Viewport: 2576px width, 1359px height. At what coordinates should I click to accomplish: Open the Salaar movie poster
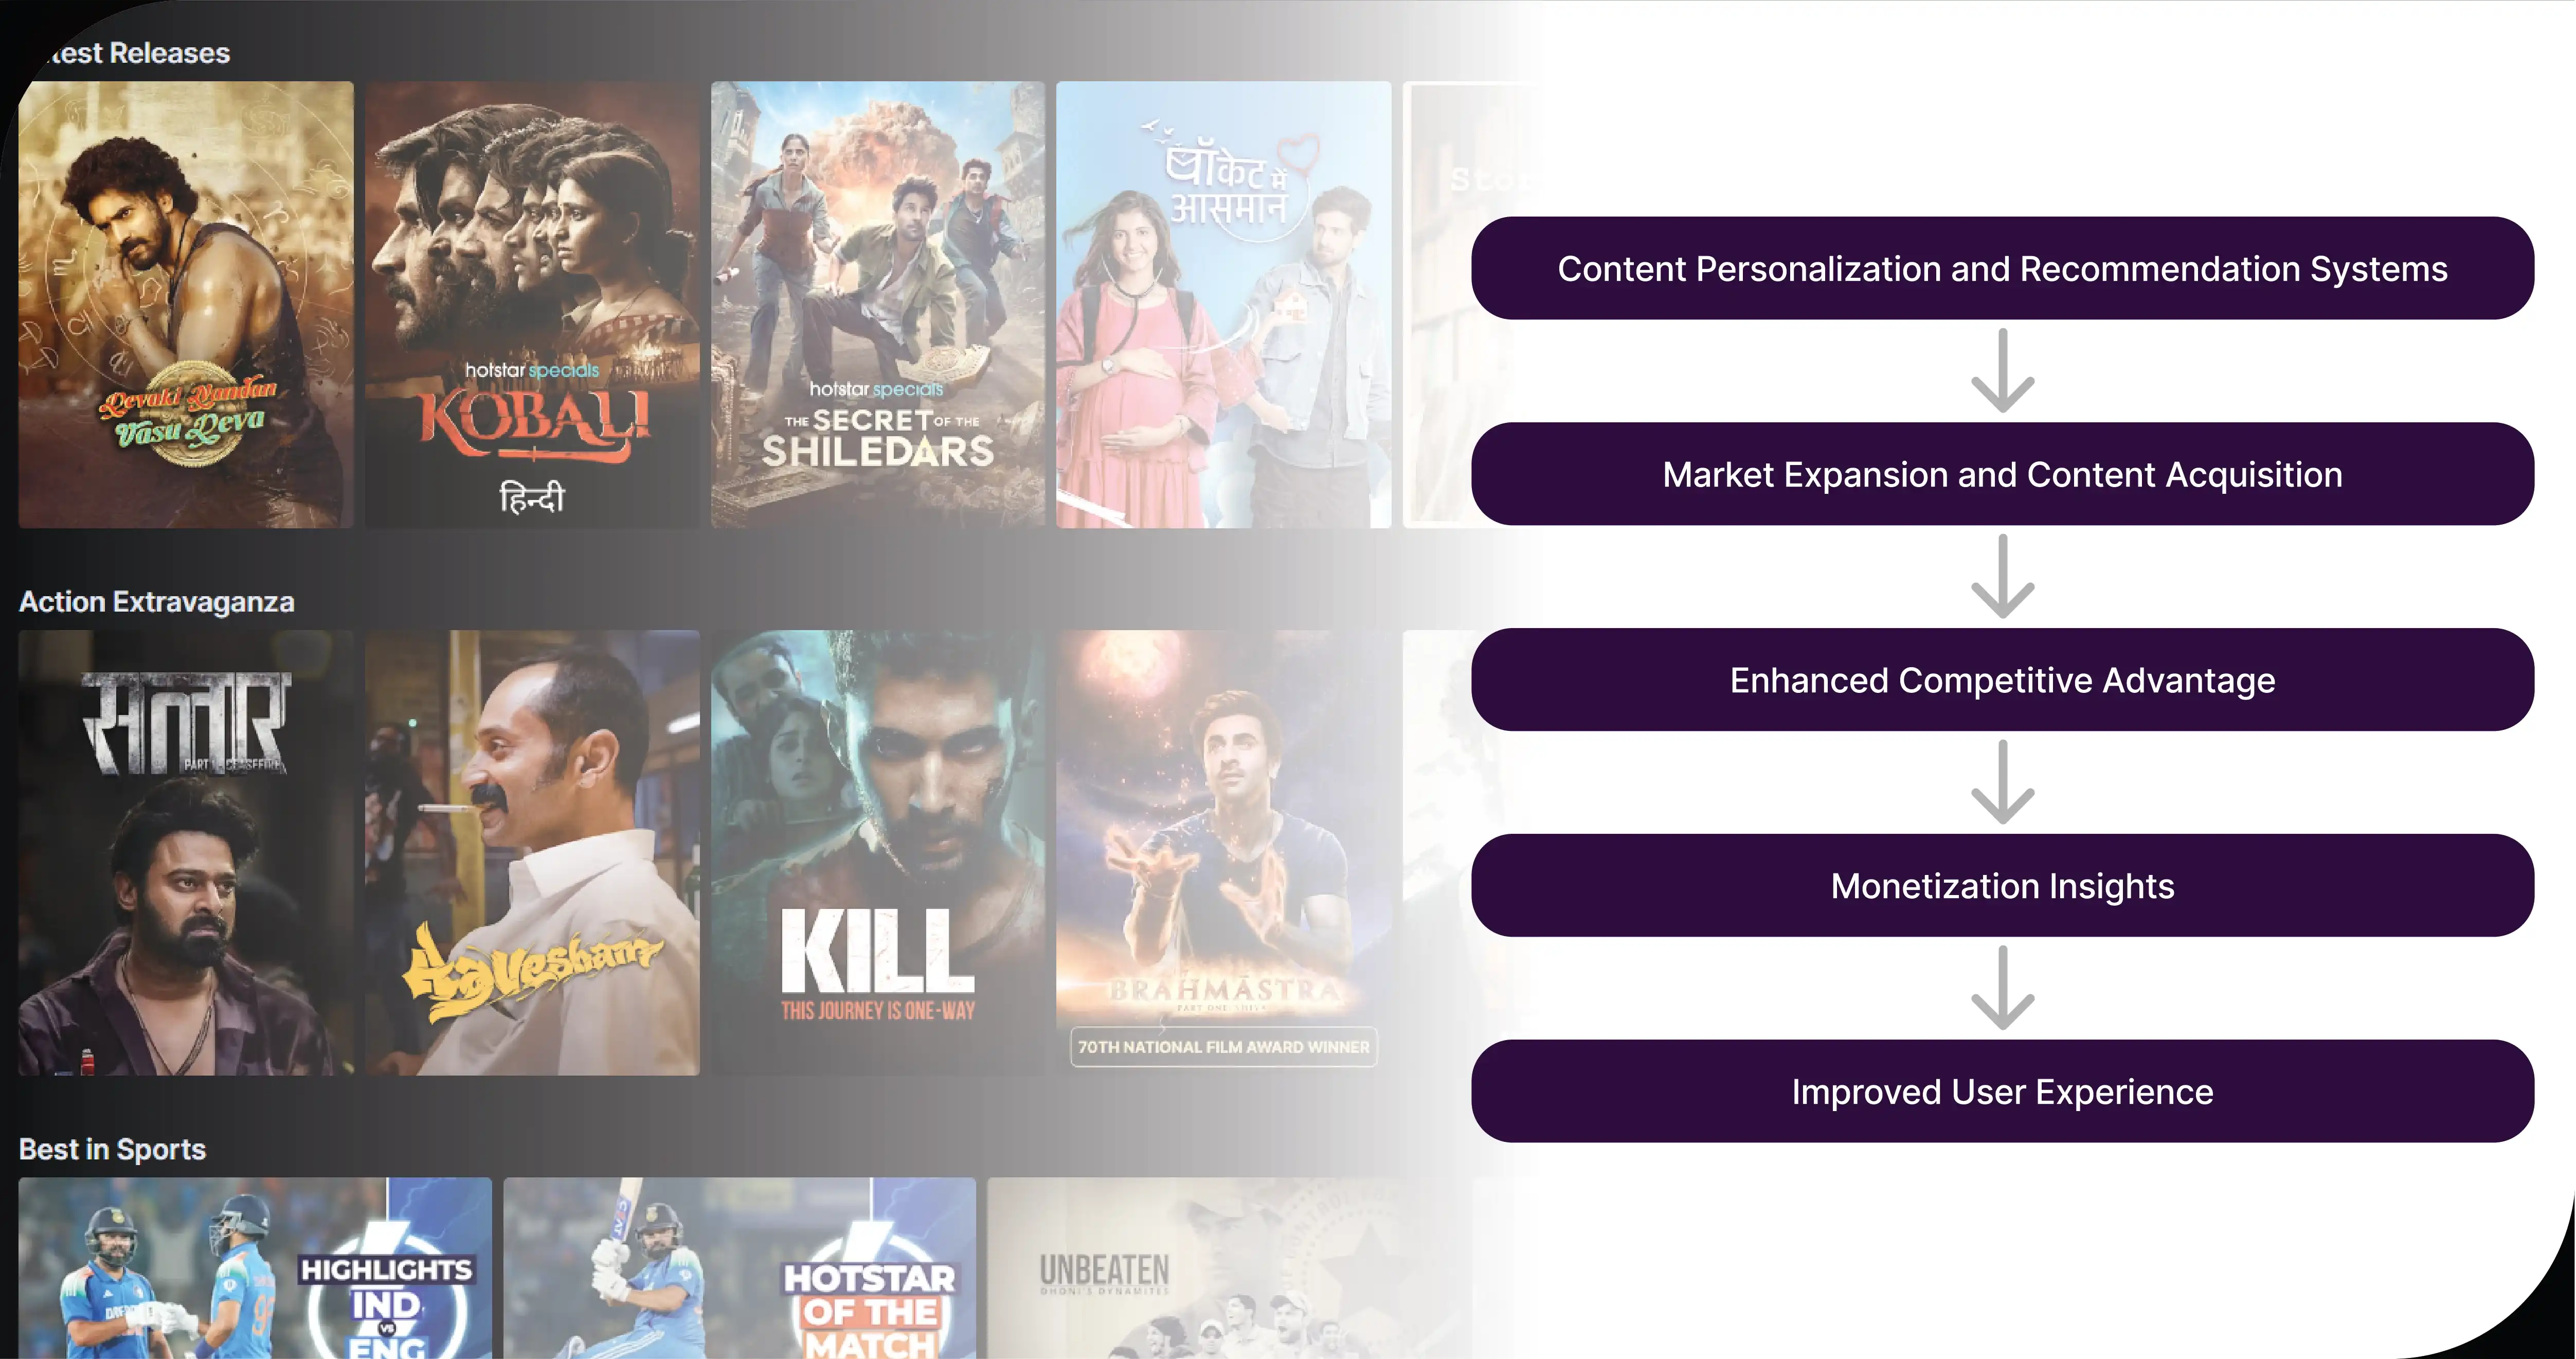click(186, 852)
